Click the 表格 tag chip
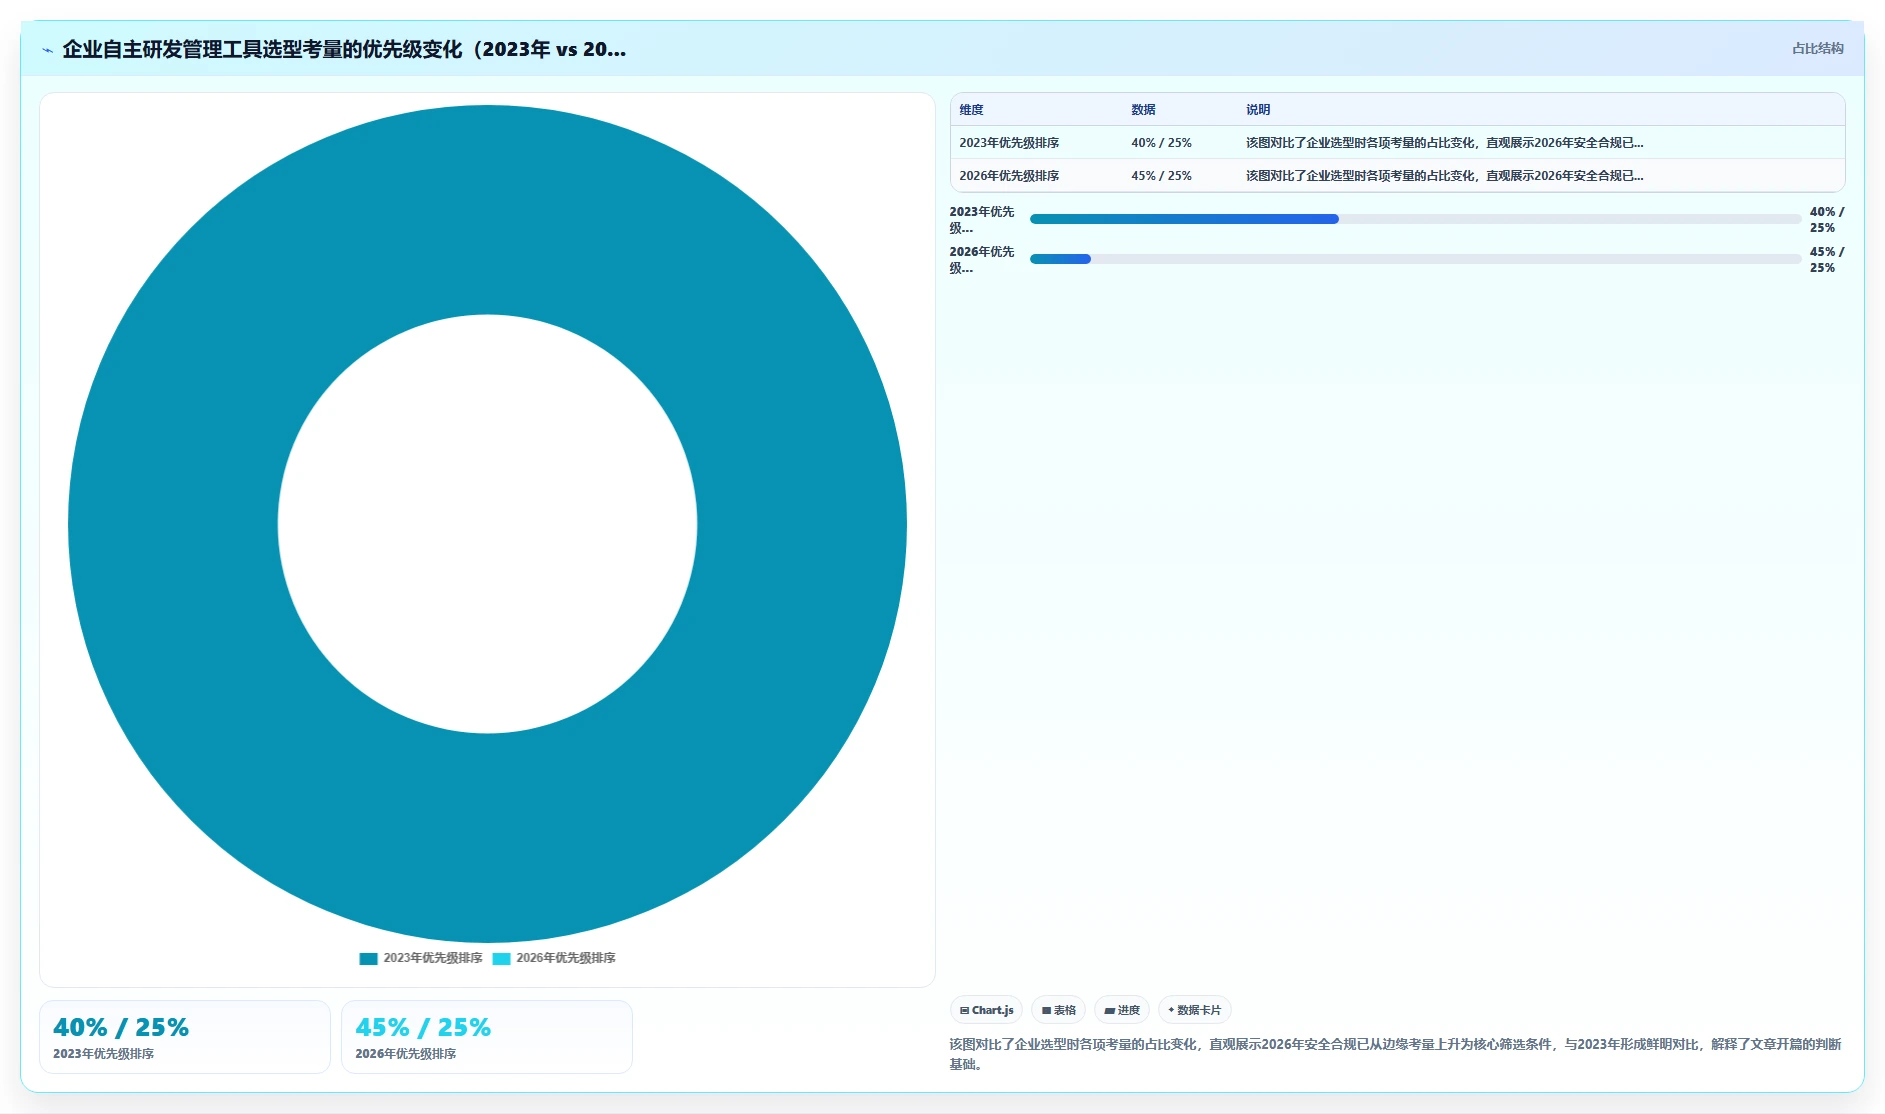 [x=1058, y=1010]
